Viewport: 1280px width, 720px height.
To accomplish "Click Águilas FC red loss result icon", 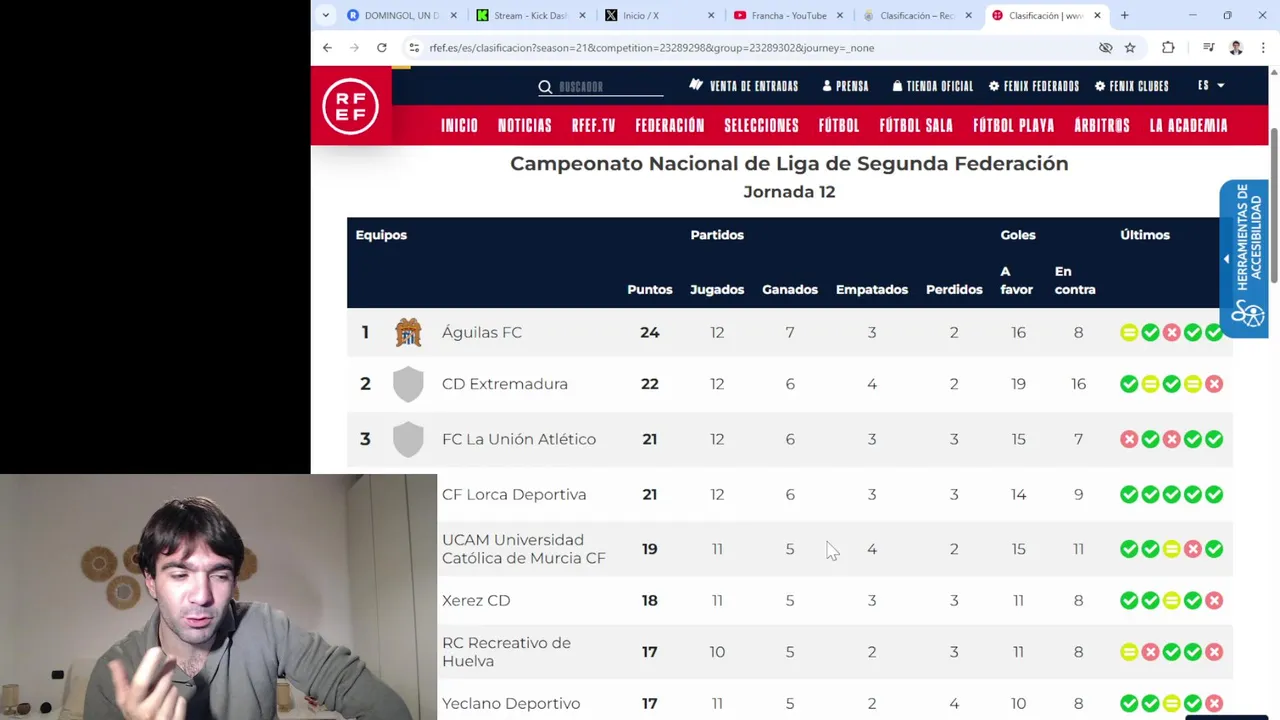I will click(1171, 332).
